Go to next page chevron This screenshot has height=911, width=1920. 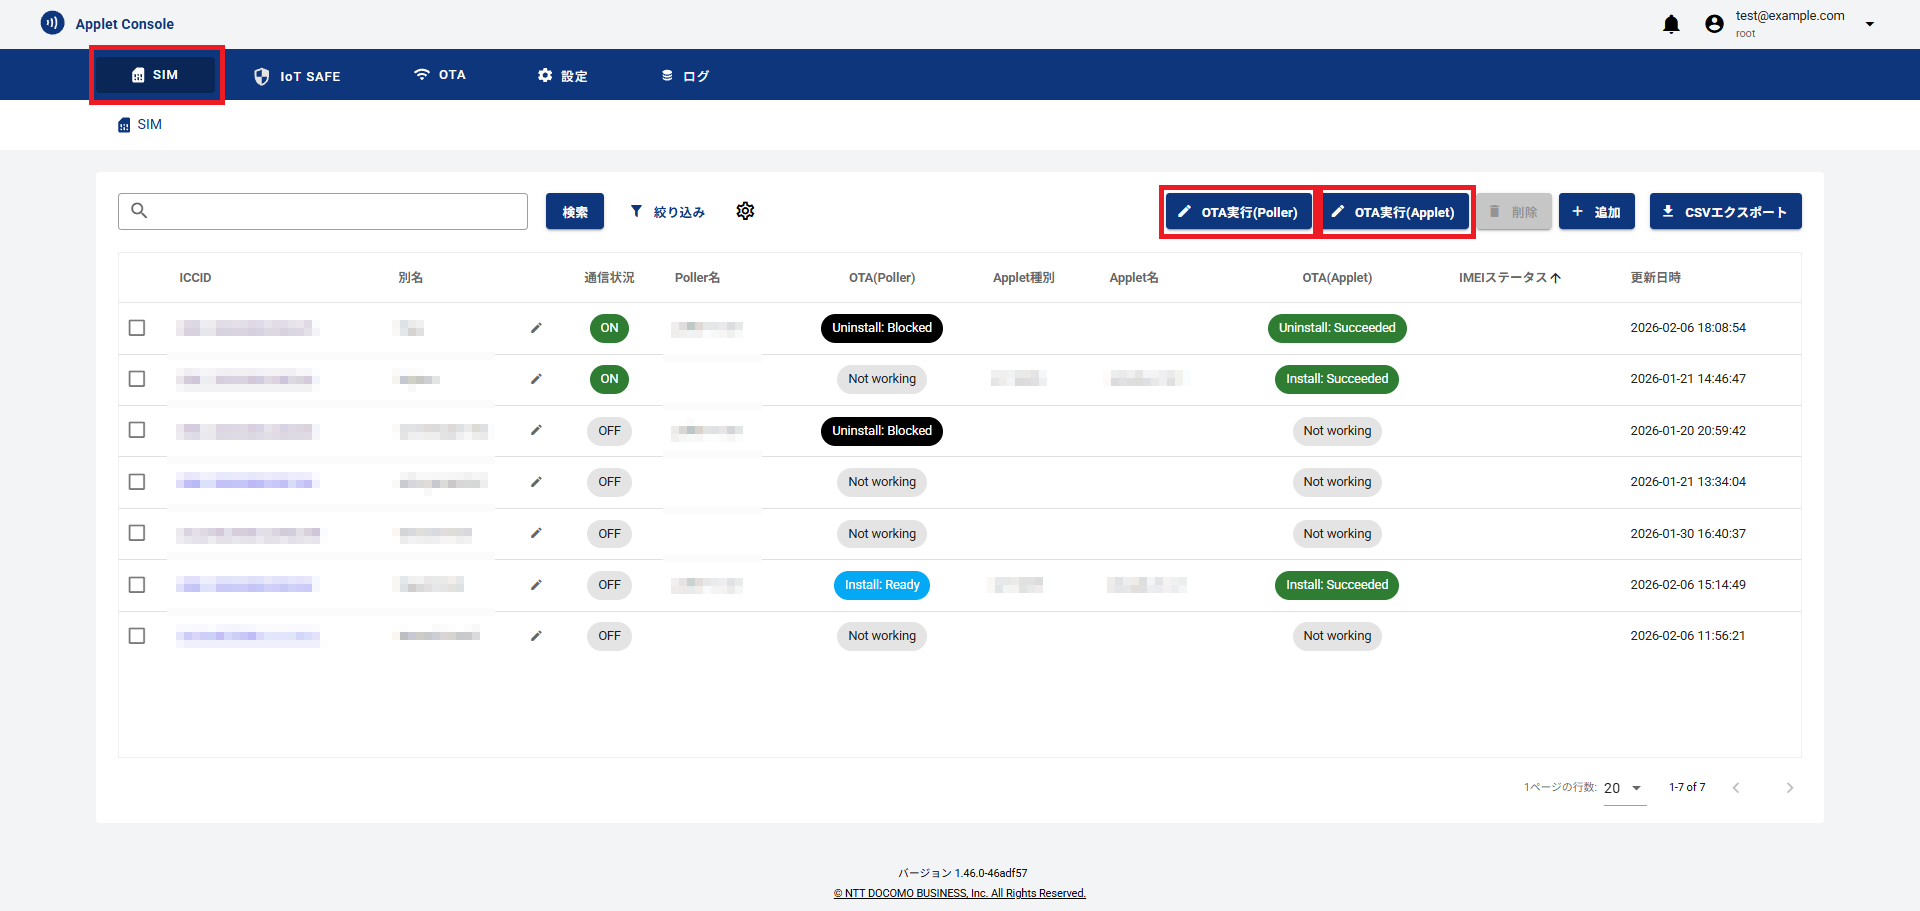(1789, 788)
